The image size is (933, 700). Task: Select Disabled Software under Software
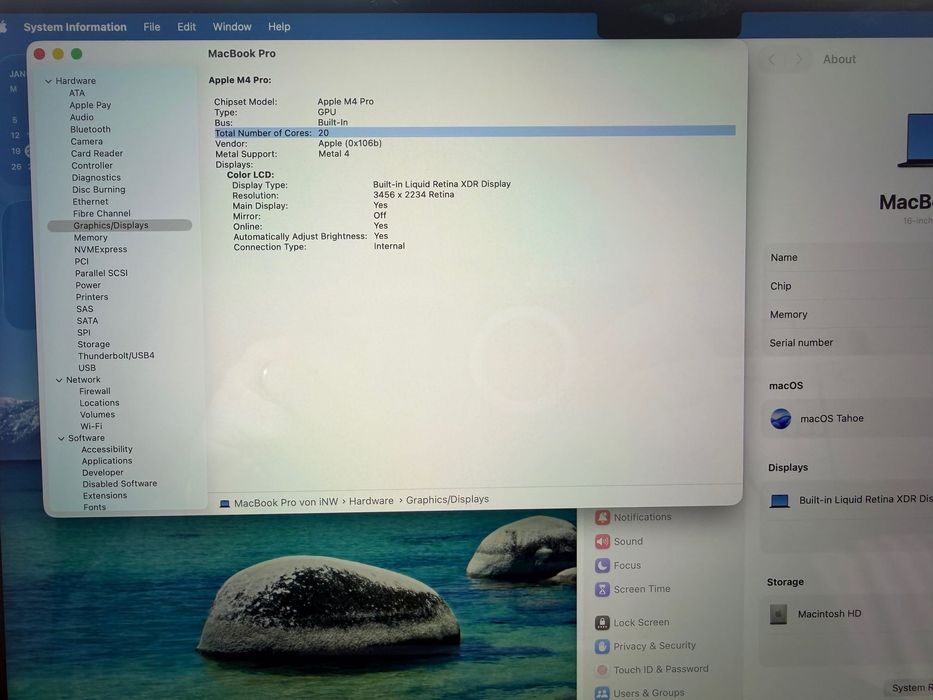(x=120, y=484)
